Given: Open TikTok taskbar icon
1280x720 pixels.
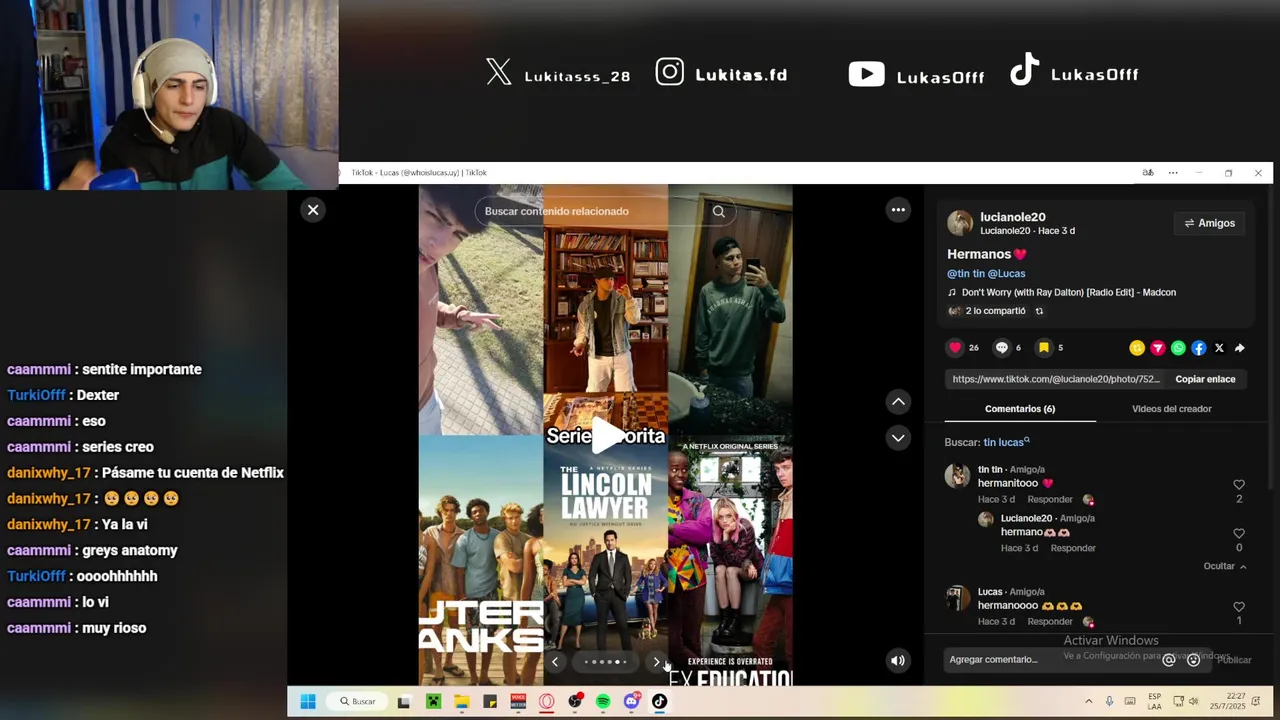Looking at the screenshot, I should coord(659,702).
